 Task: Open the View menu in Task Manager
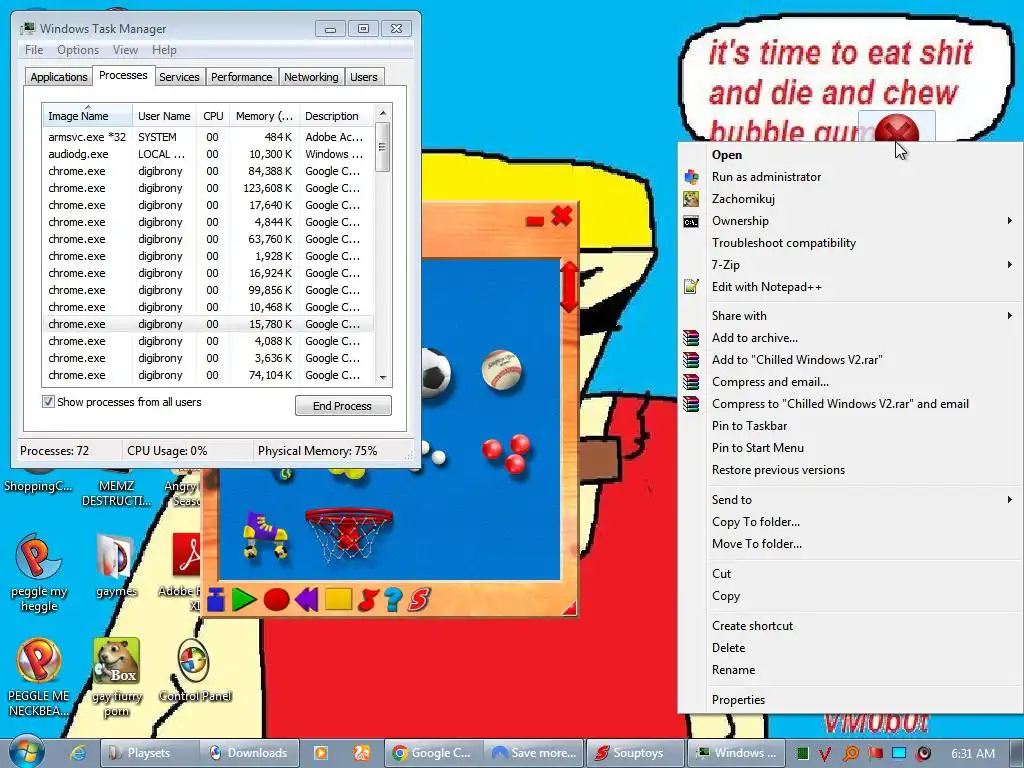tap(125, 50)
